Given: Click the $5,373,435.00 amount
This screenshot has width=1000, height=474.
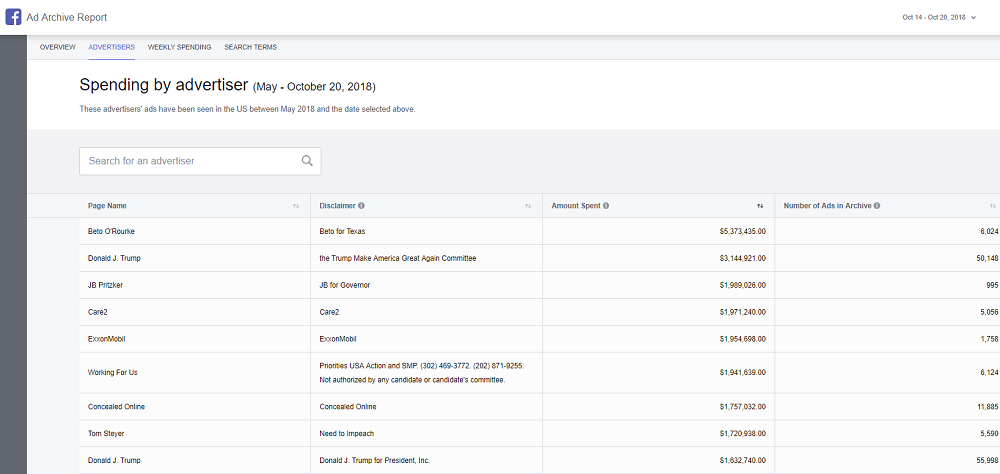Looking at the screenshot, I should tap(742, 232).
